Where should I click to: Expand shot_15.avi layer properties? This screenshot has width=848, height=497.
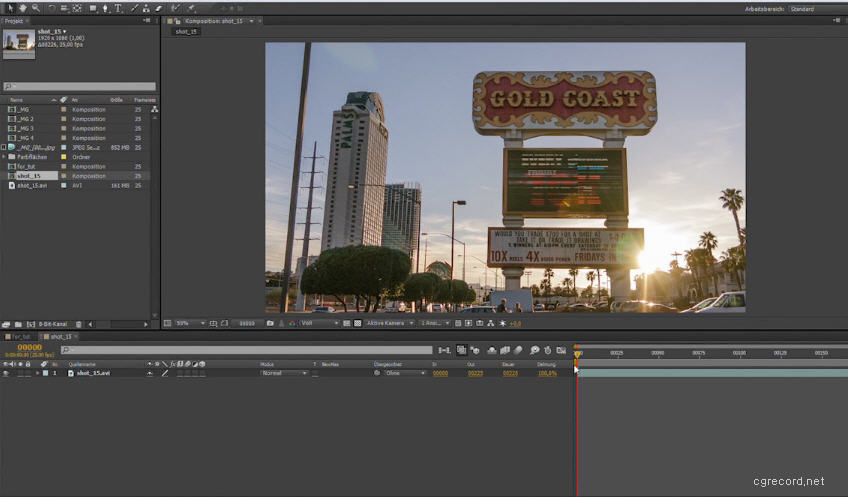(38, 374)
